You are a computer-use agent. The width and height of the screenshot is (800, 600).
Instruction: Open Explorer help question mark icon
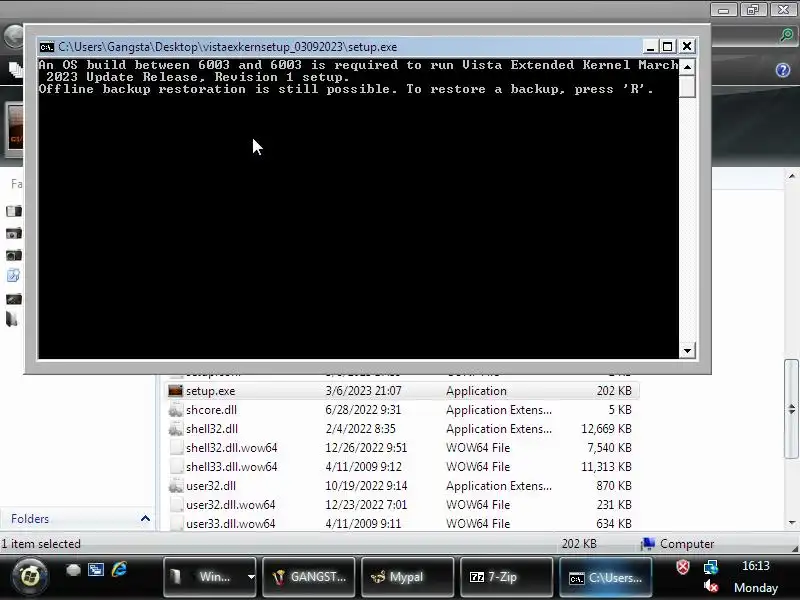tap(783, 70)
